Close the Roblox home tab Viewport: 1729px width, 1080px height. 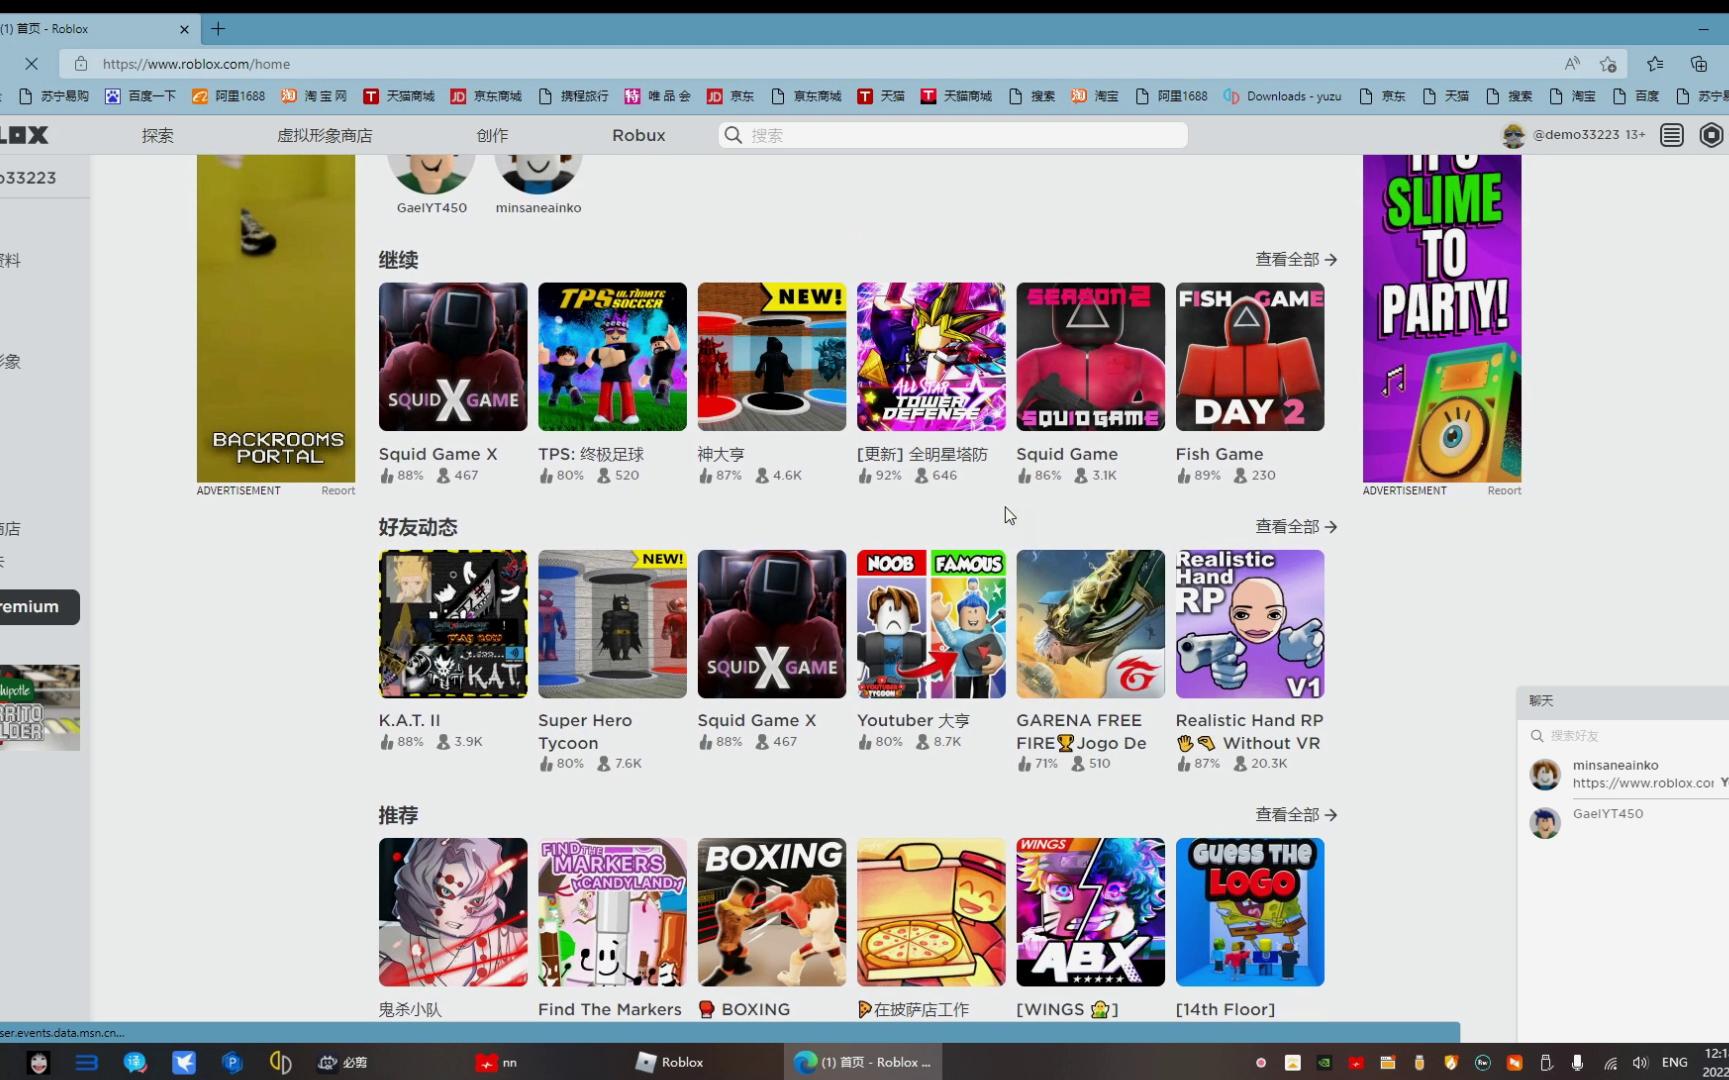point(184,29)
